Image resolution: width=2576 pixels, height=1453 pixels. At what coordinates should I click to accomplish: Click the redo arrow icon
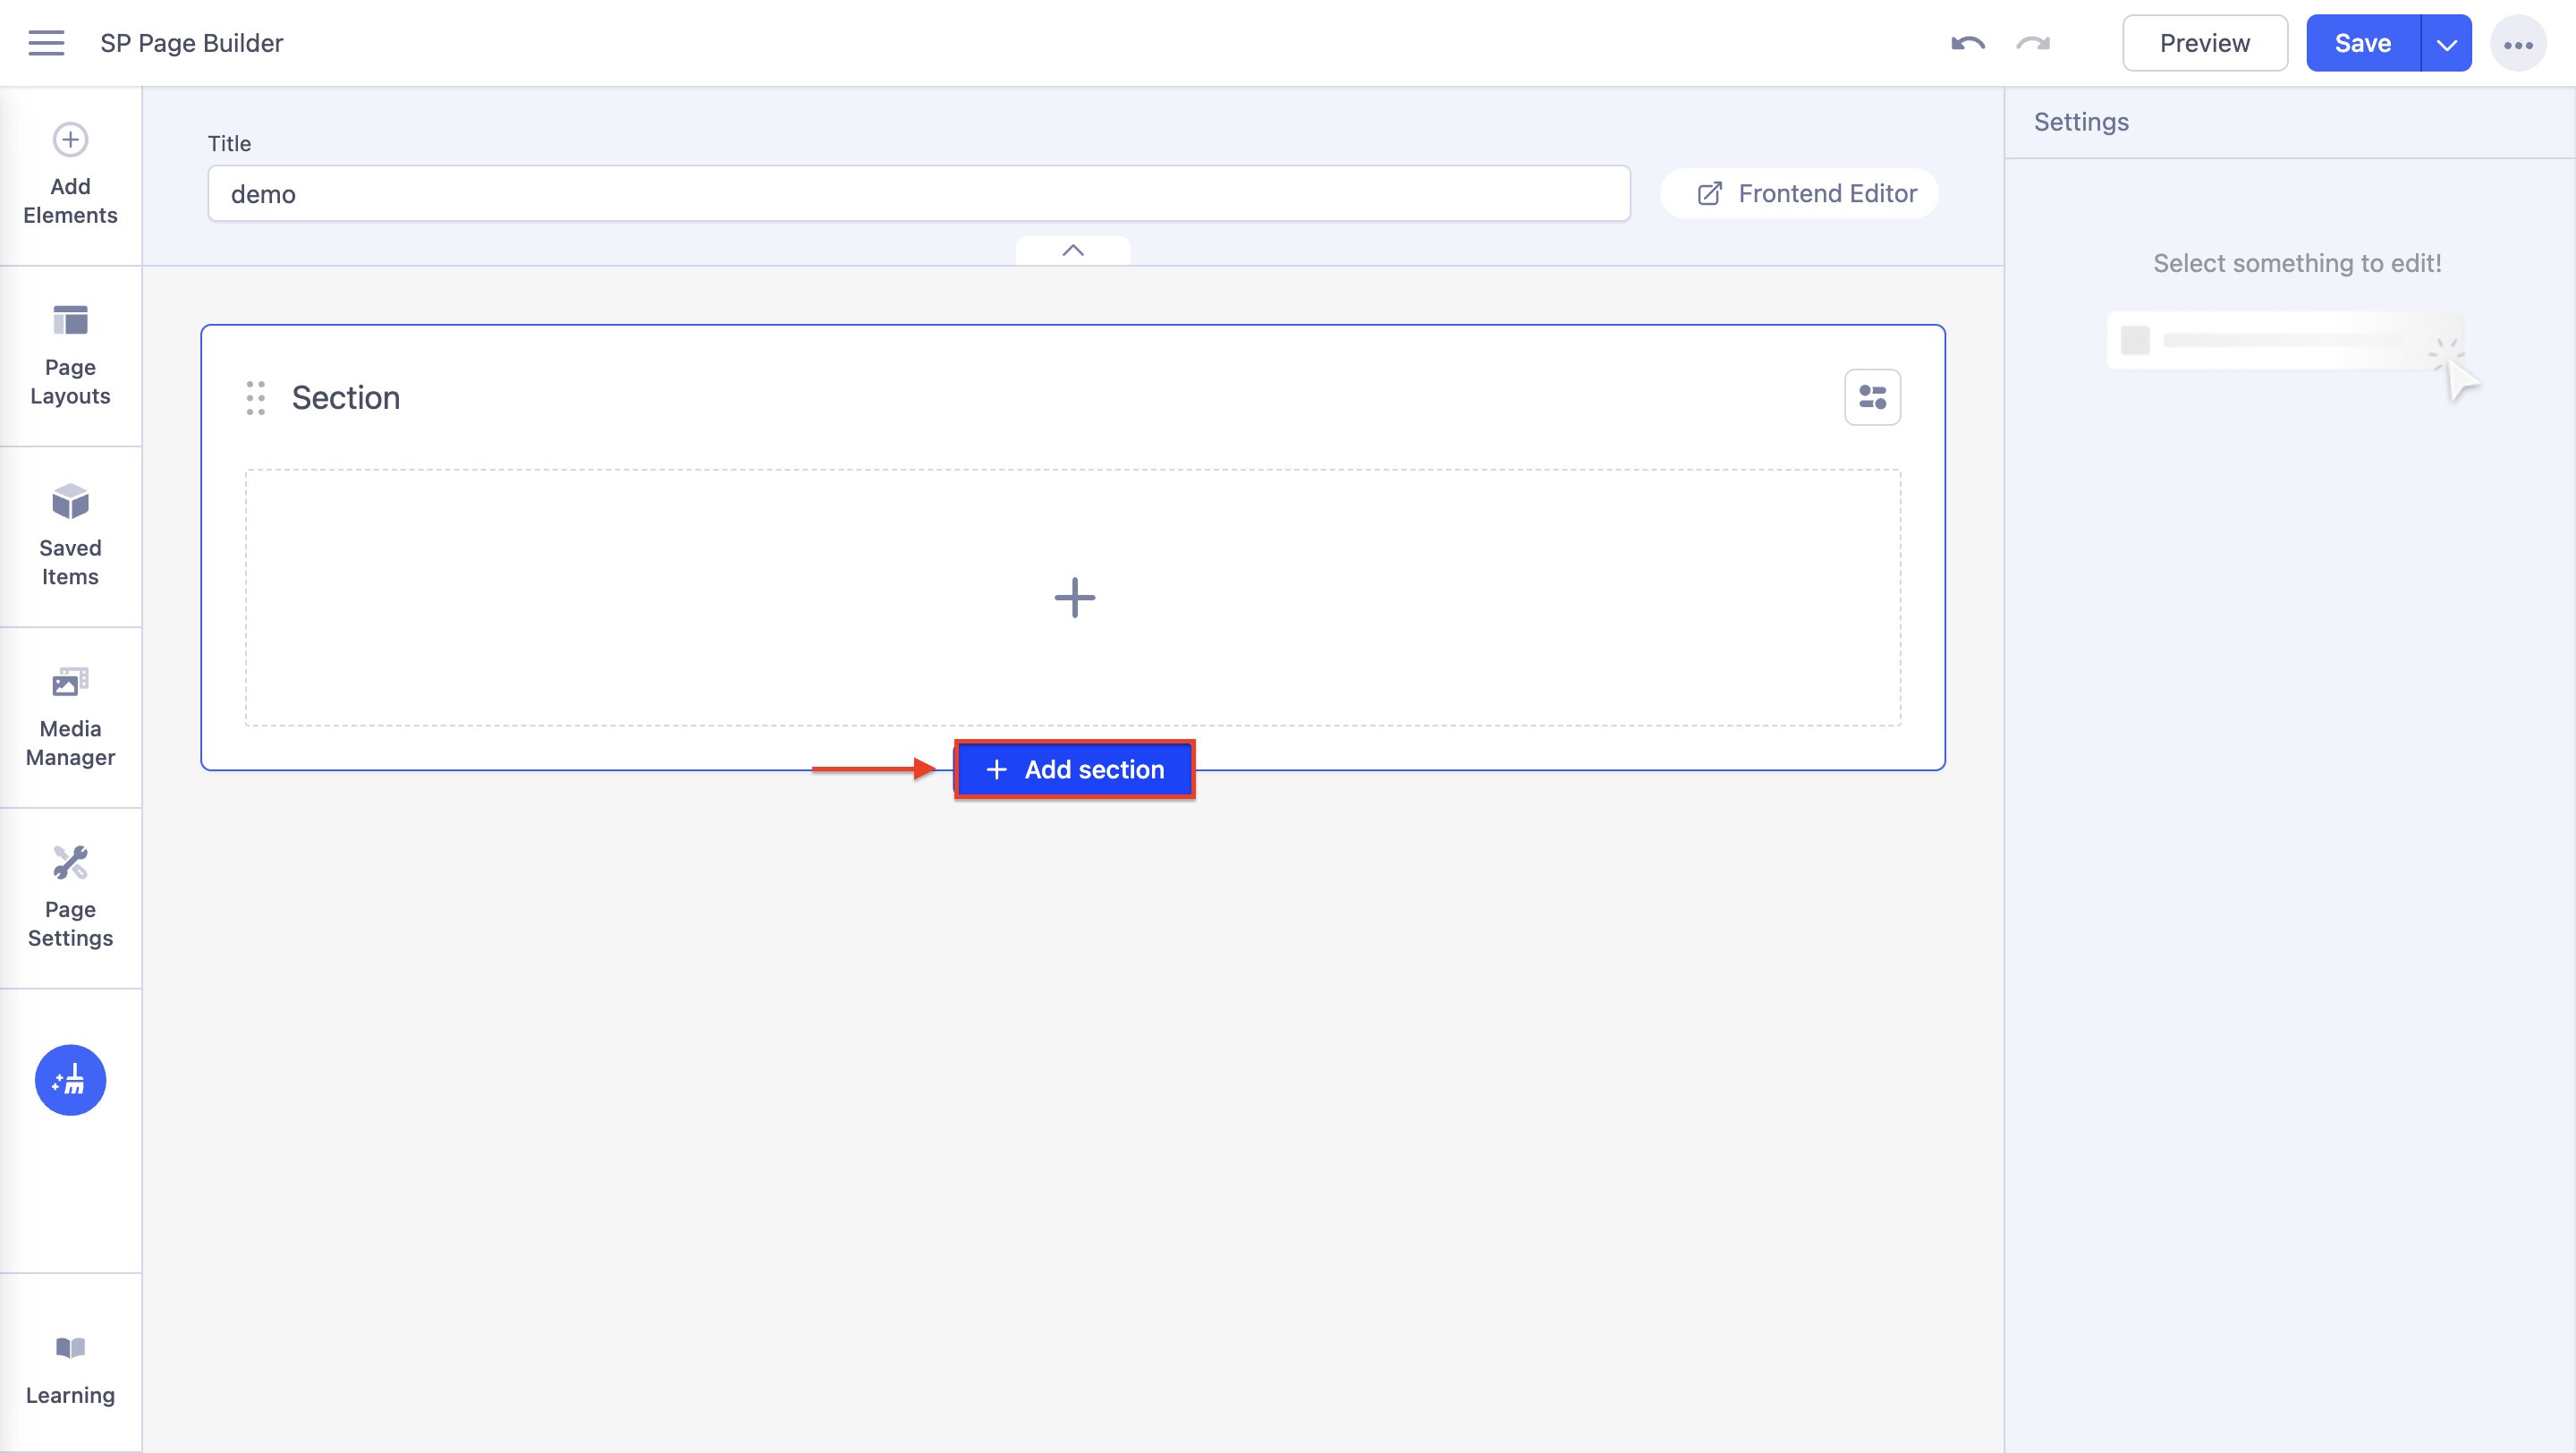(x=2033, y=43)
